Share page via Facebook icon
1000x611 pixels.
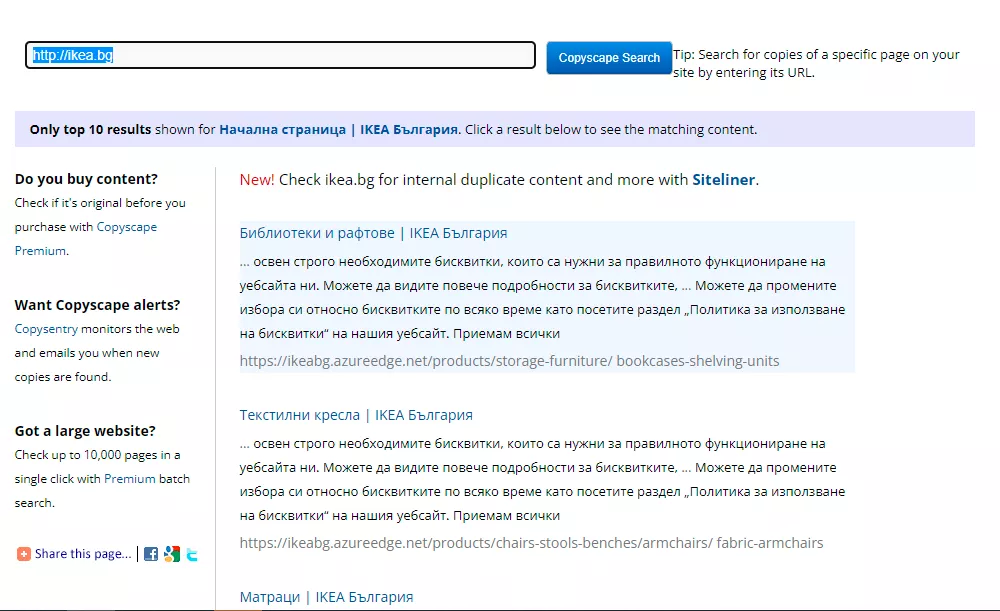[x=151, y=554]
